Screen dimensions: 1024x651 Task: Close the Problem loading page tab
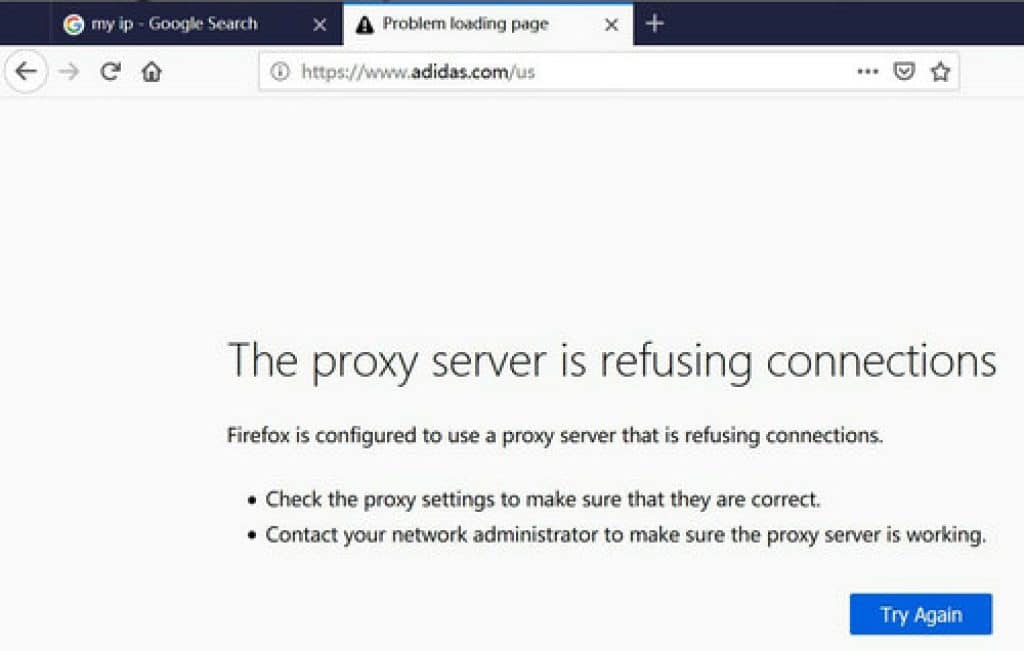click(x=611, y=25)
